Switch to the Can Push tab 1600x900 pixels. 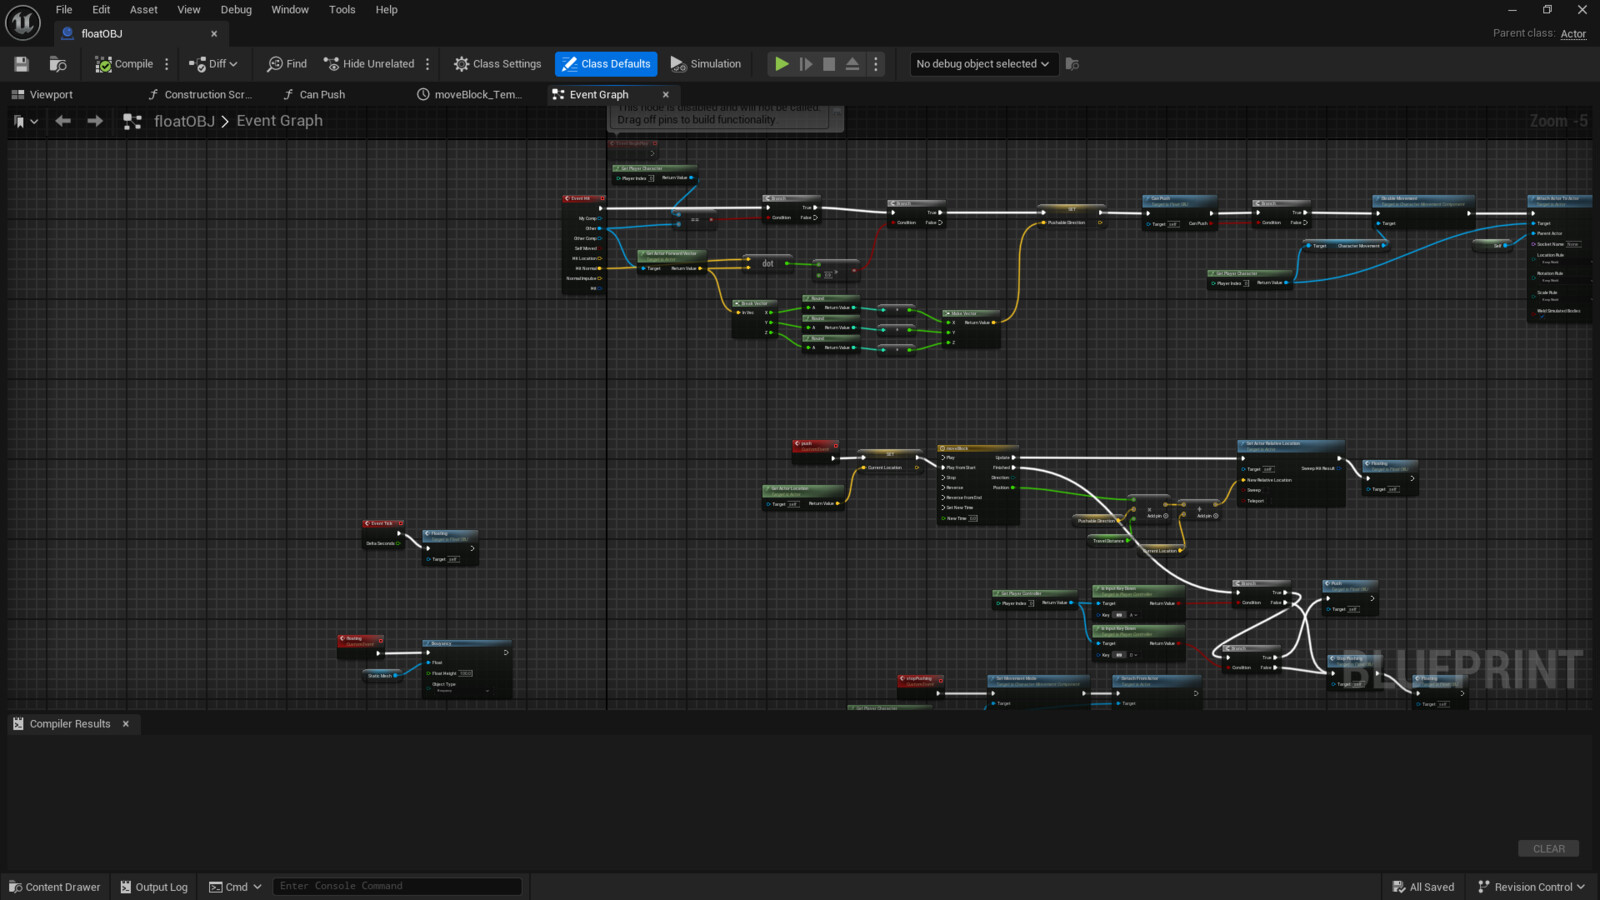click(x=314, y=95)
